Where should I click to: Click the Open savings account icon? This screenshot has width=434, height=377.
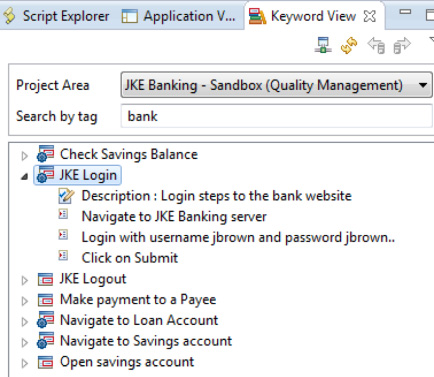coord(45,362)
